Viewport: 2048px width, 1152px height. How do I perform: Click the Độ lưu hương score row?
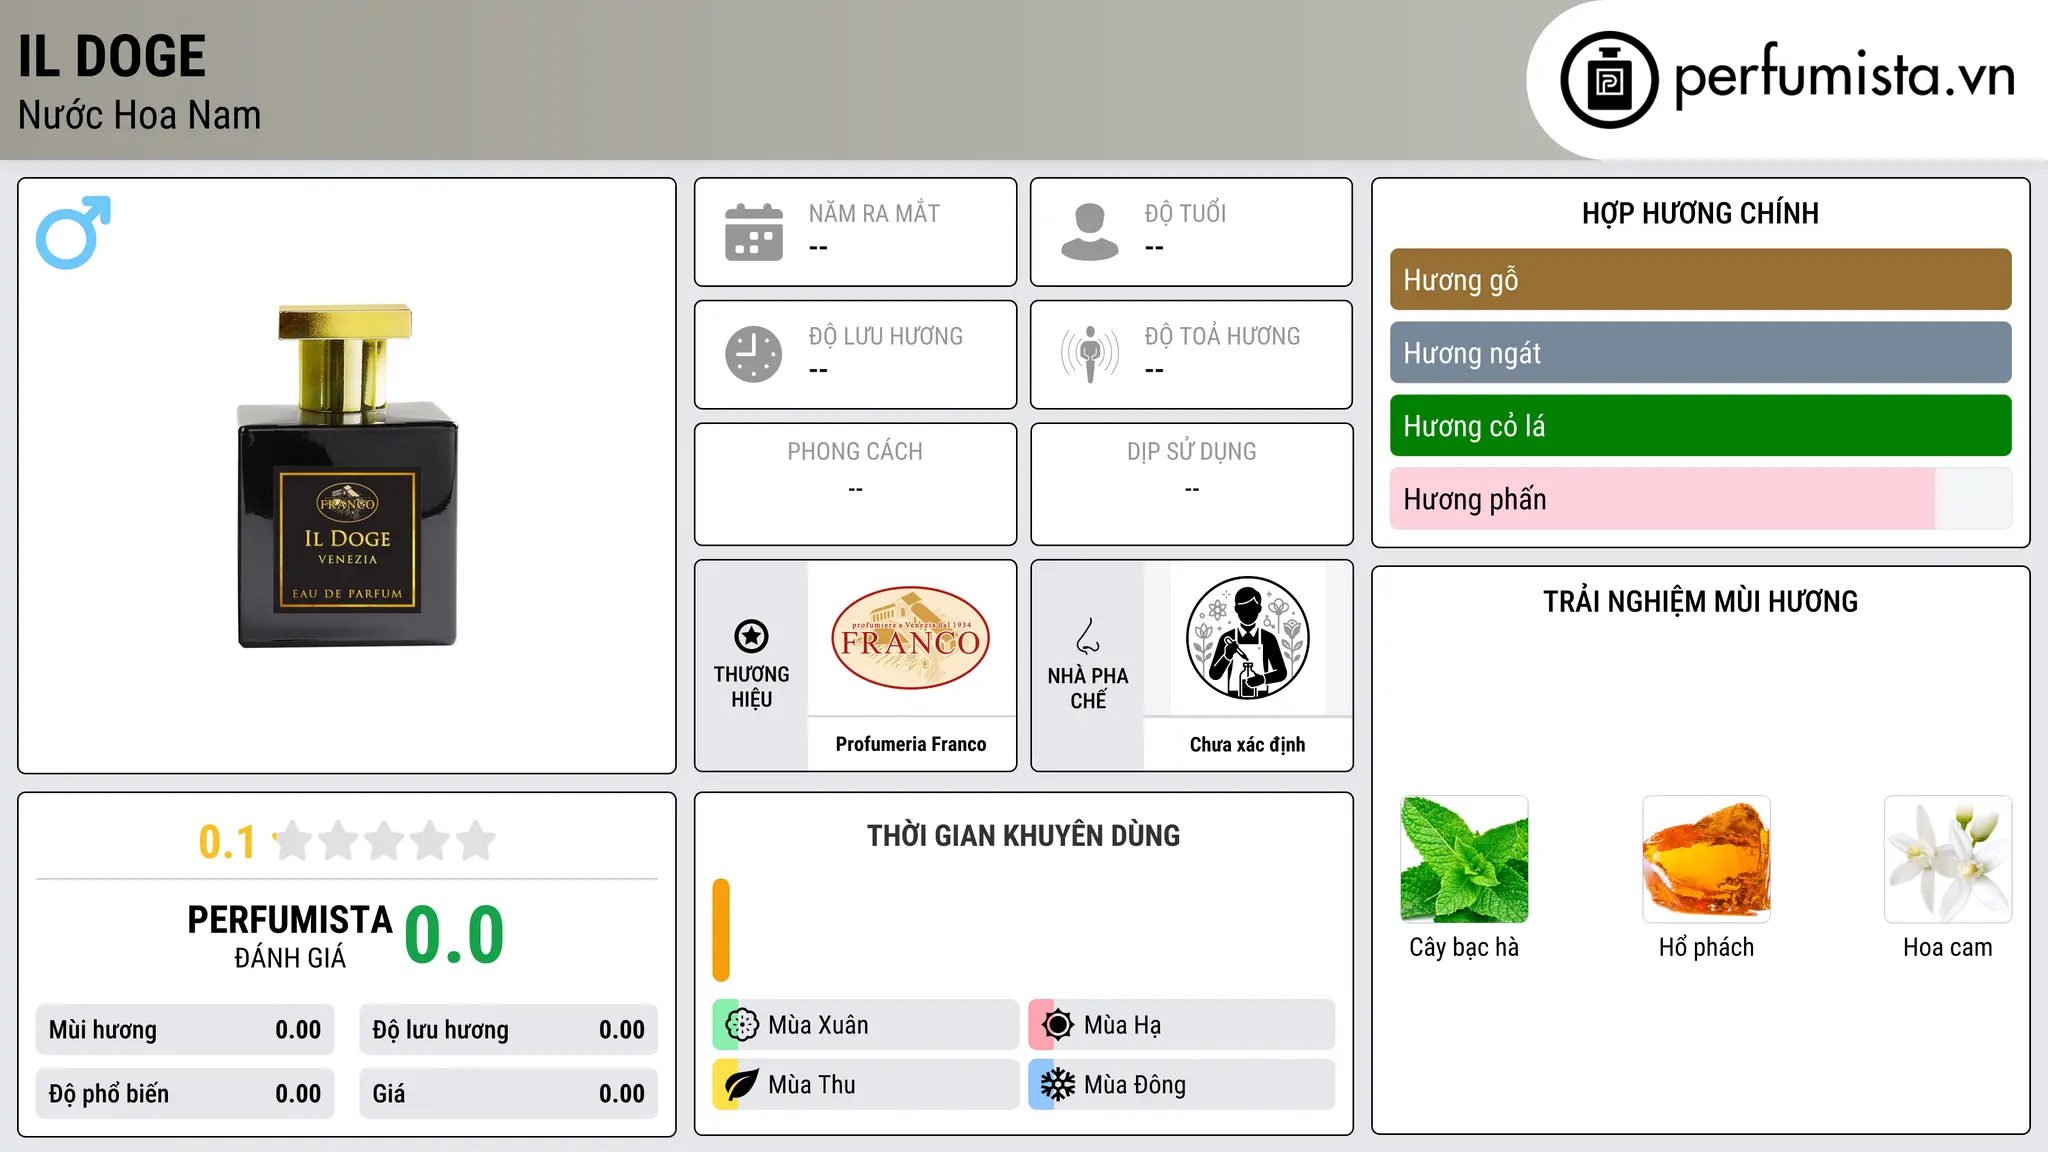[509, 1030]
